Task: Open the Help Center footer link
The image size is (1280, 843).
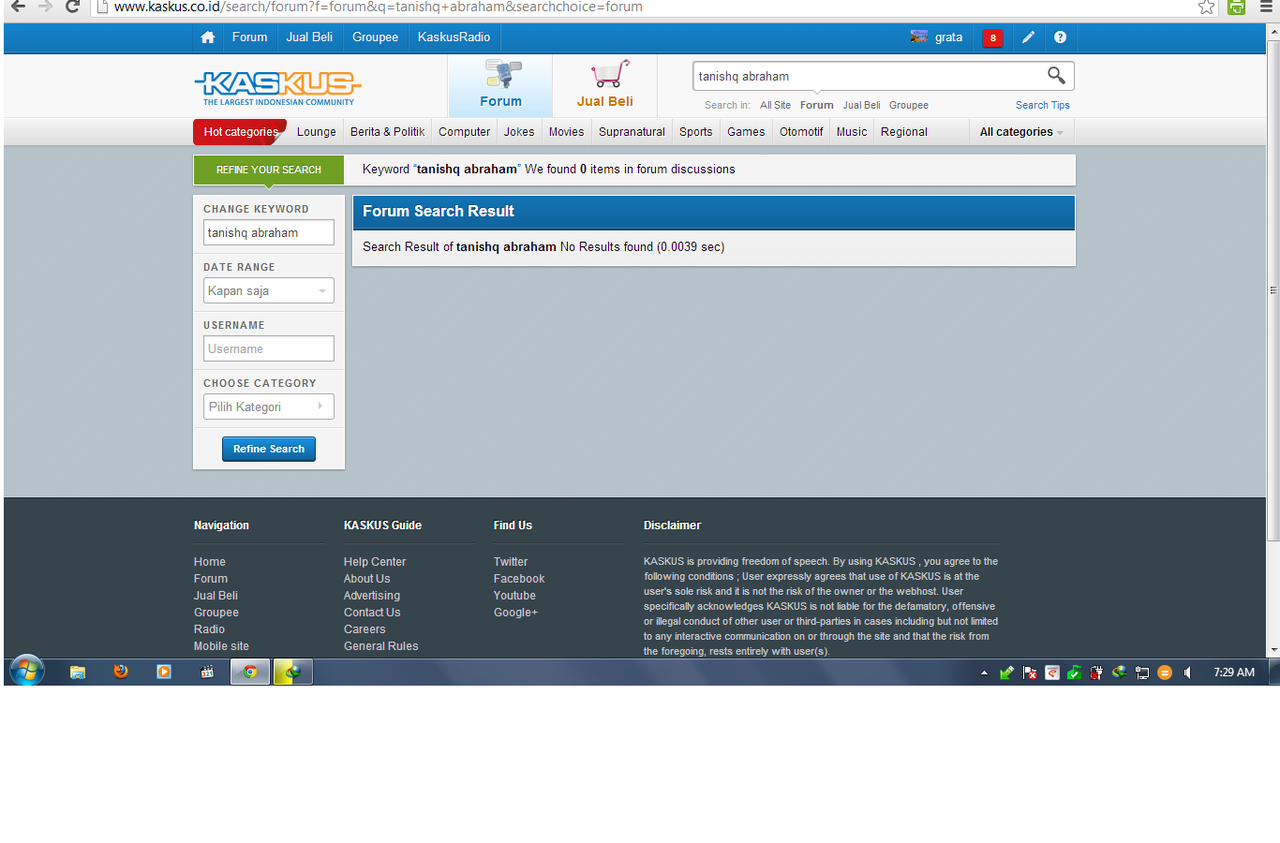Action: pos(375,562)
